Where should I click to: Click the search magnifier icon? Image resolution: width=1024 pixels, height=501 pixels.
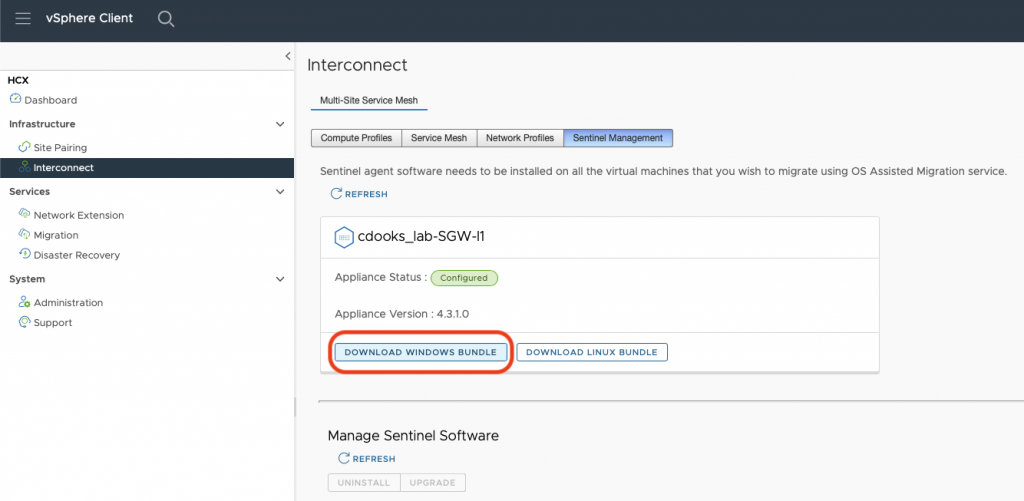coord(166,19)
